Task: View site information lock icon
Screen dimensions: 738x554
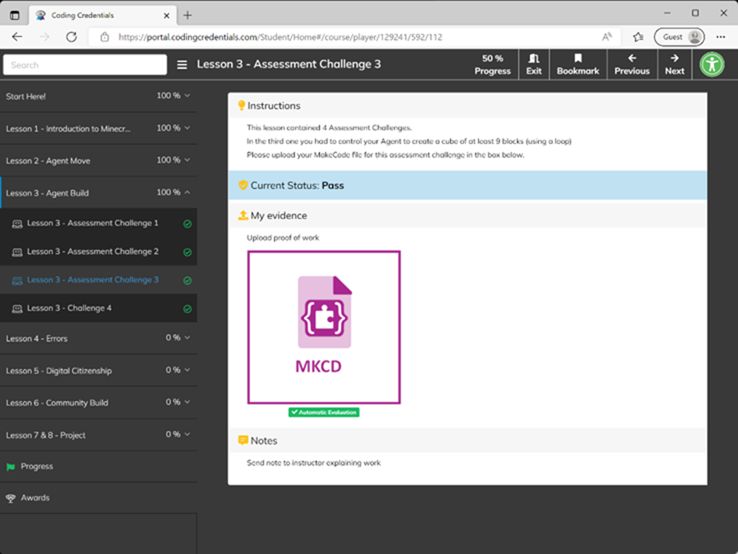Action: 104,37
